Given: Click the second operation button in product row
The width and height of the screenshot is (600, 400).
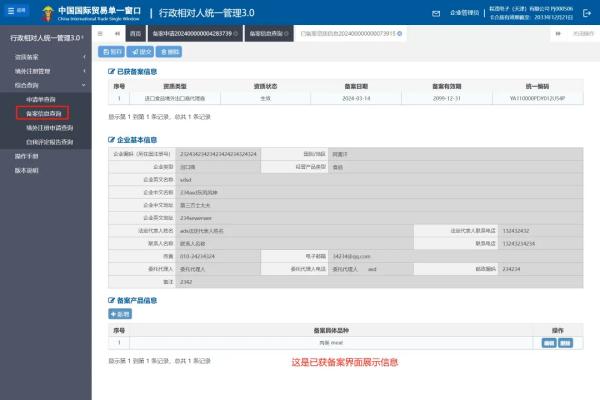Looking at the screenshot, I should (566, 342).
